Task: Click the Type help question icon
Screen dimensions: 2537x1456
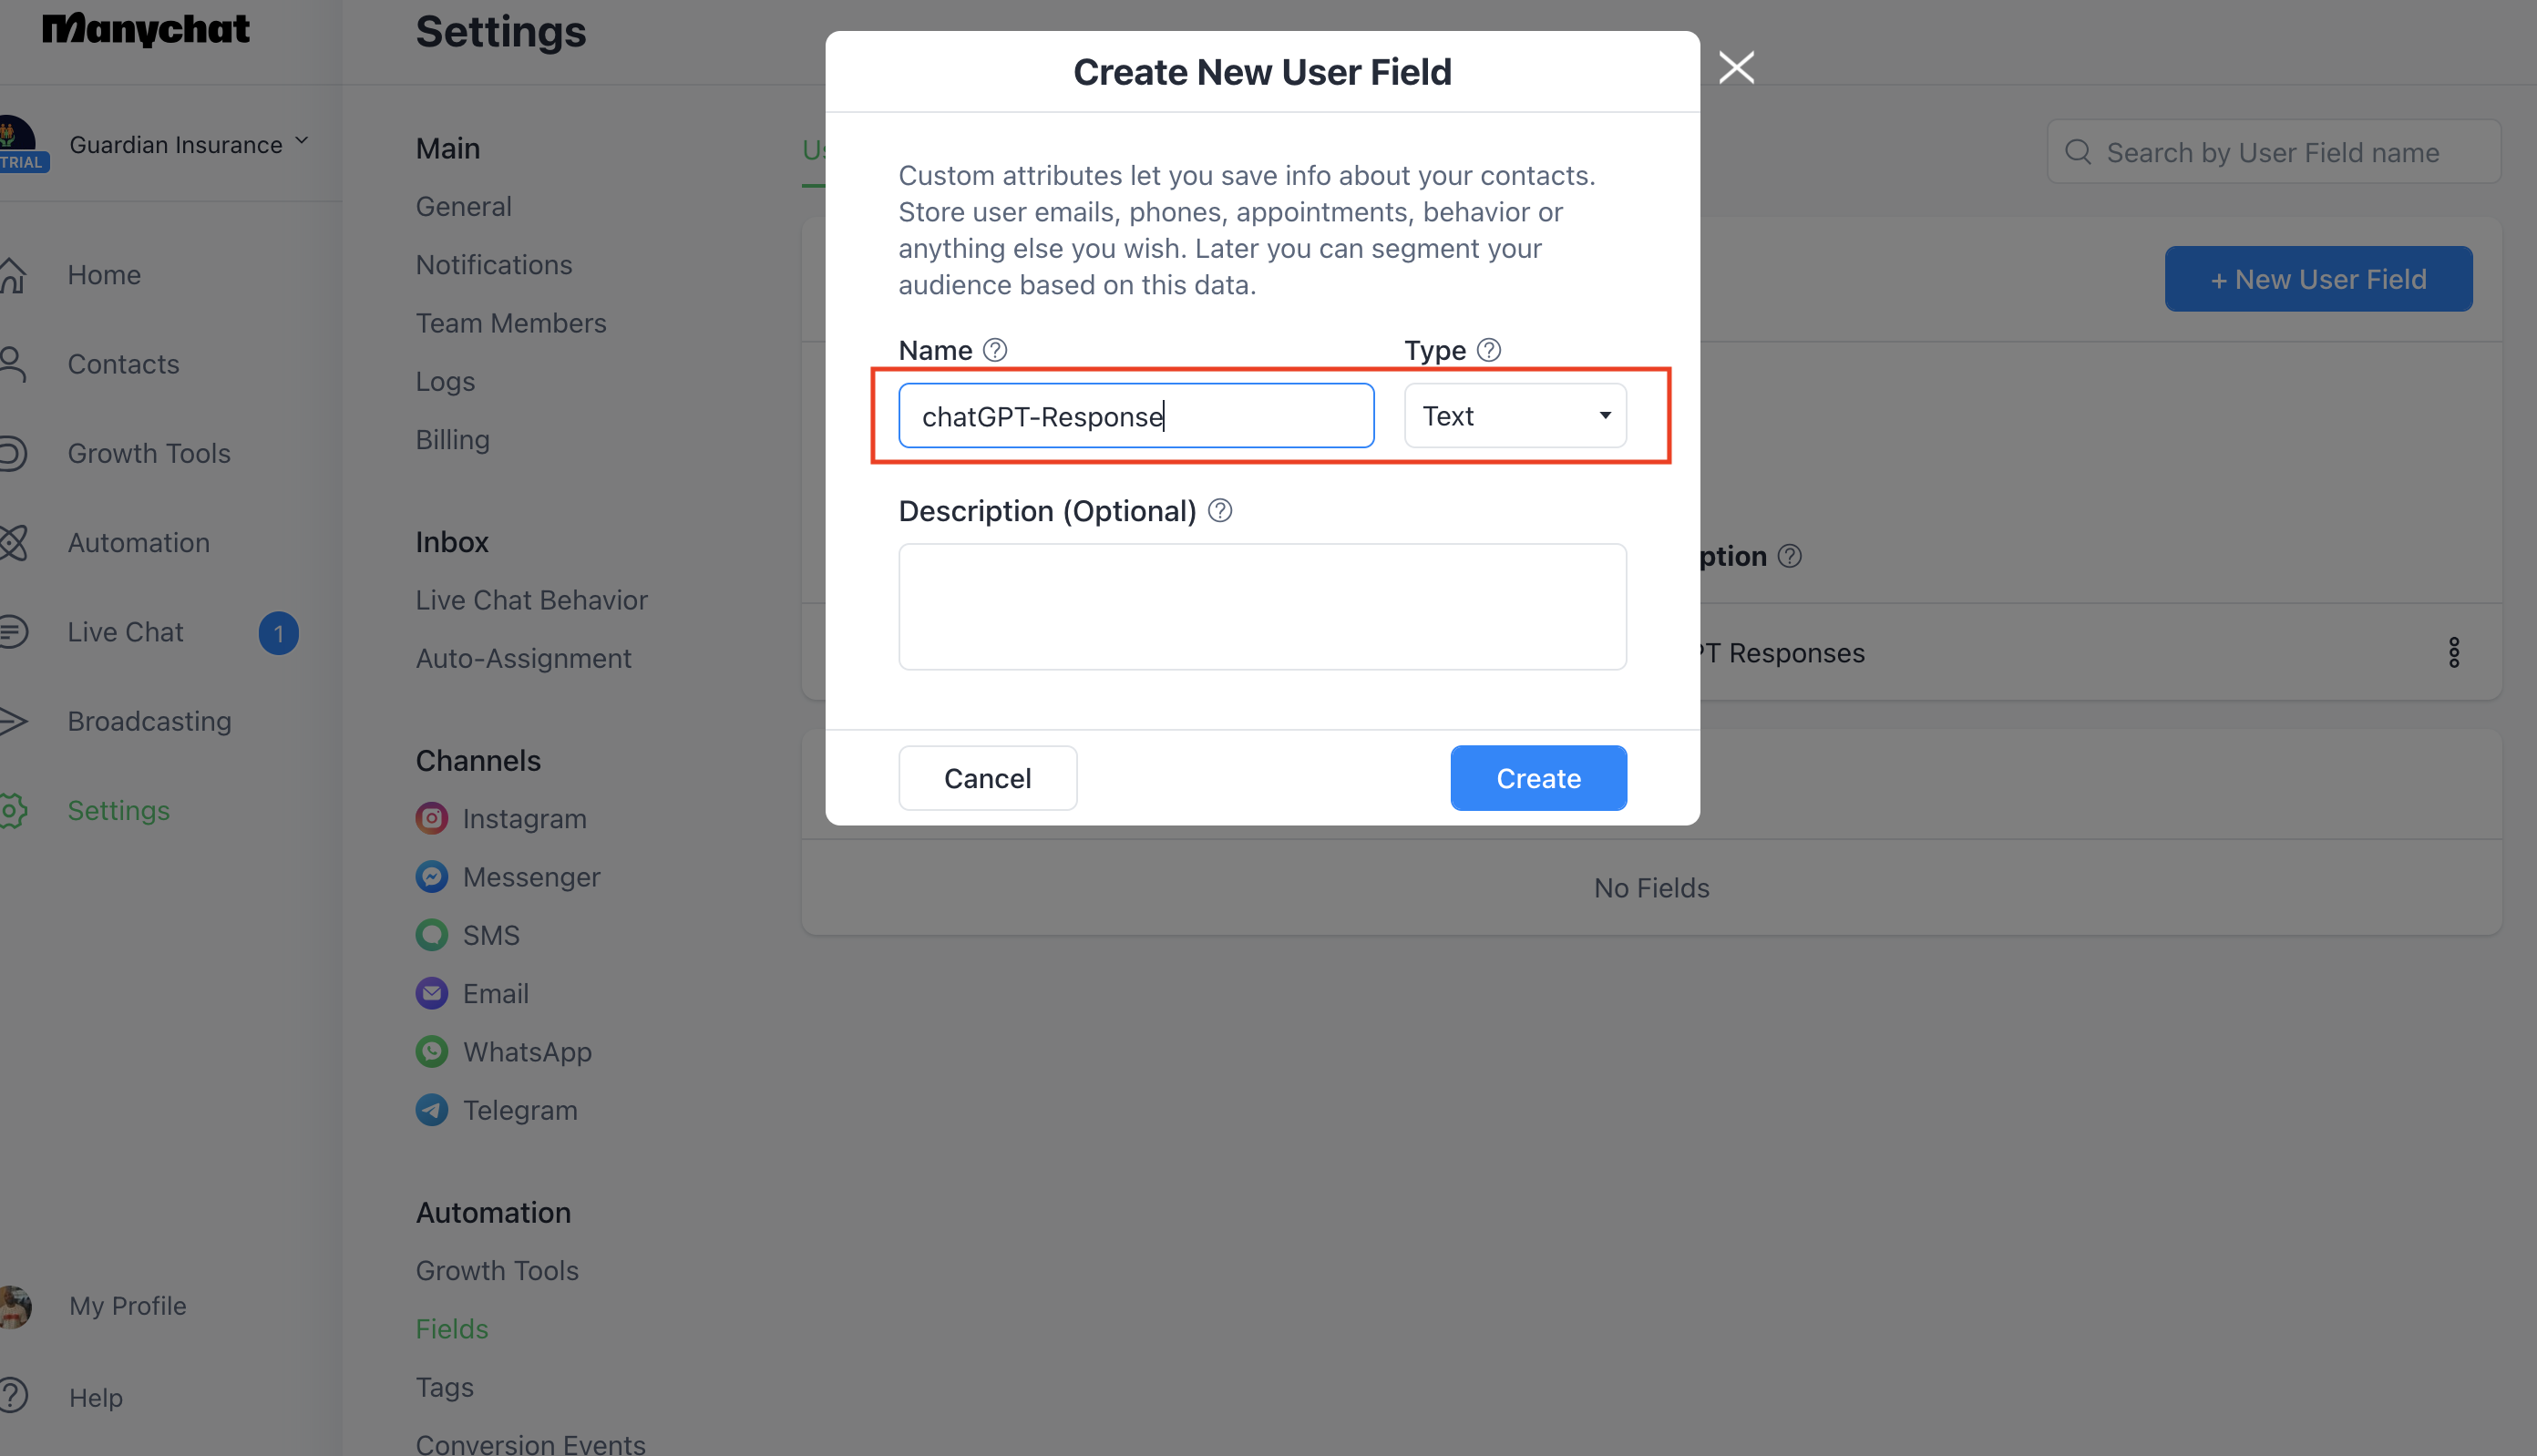Action: (1489, 350)
